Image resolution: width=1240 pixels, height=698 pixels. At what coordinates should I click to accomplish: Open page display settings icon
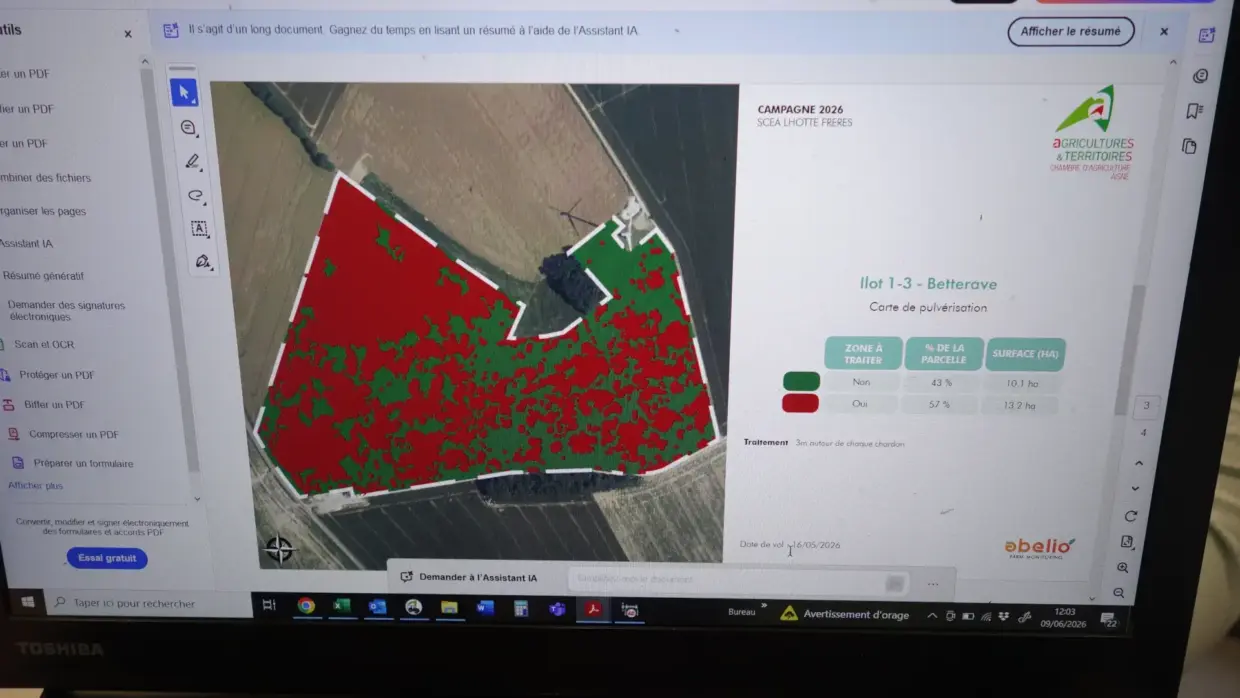(1127, 542)
